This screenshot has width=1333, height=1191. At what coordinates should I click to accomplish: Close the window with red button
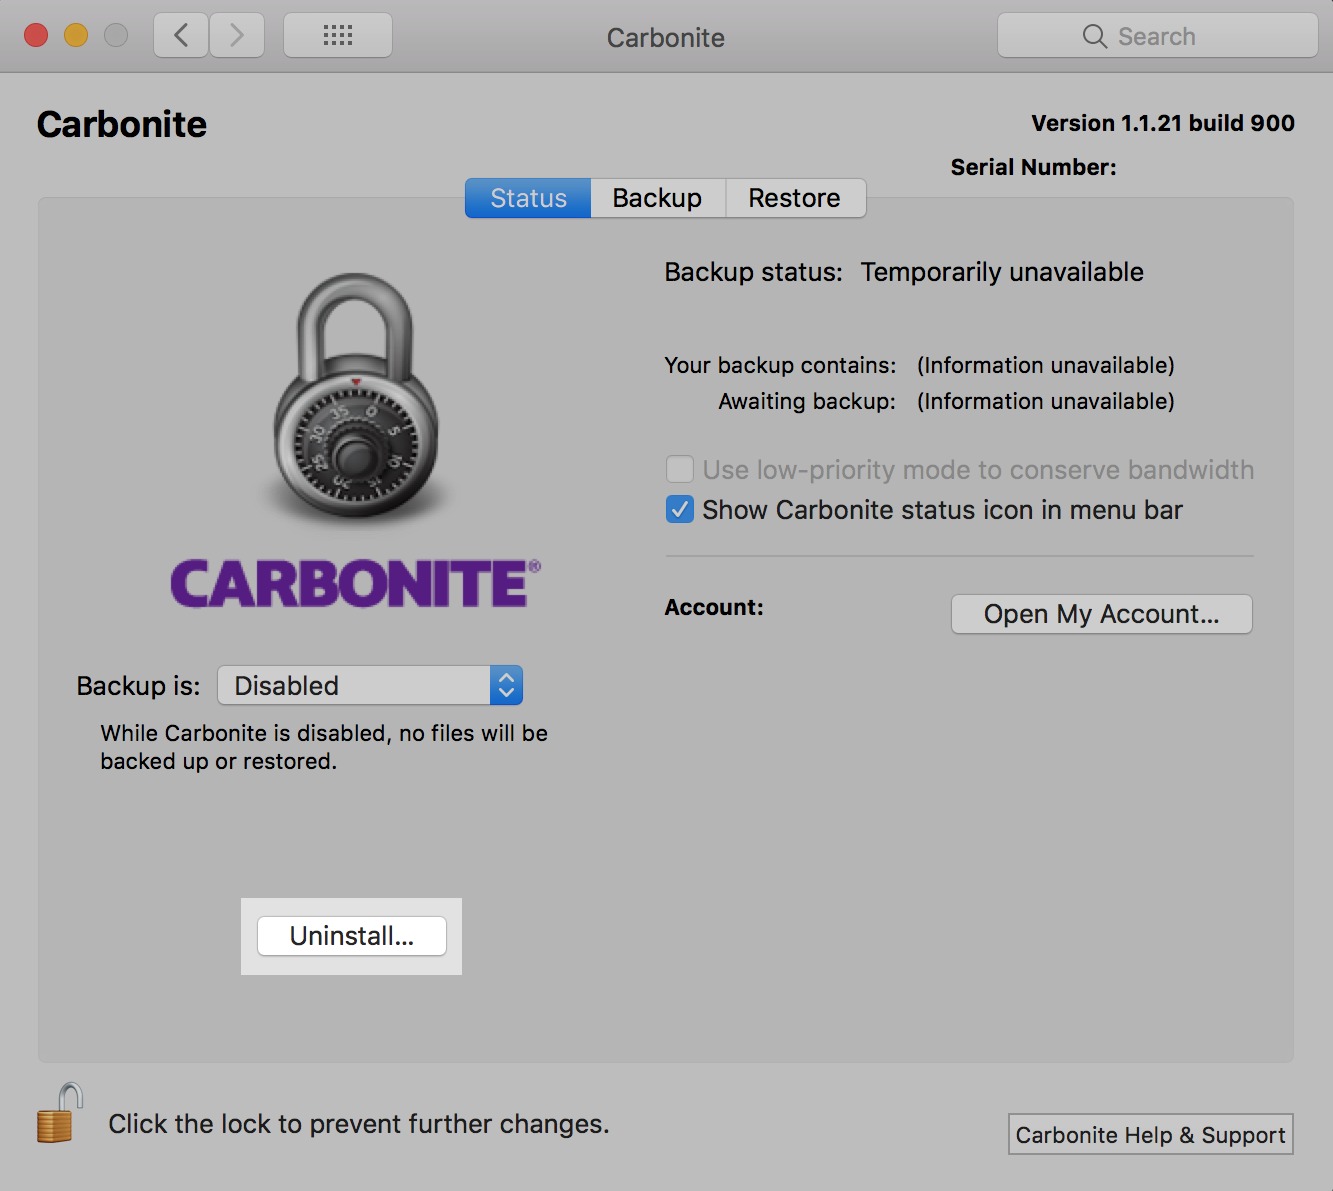(36, 36)
